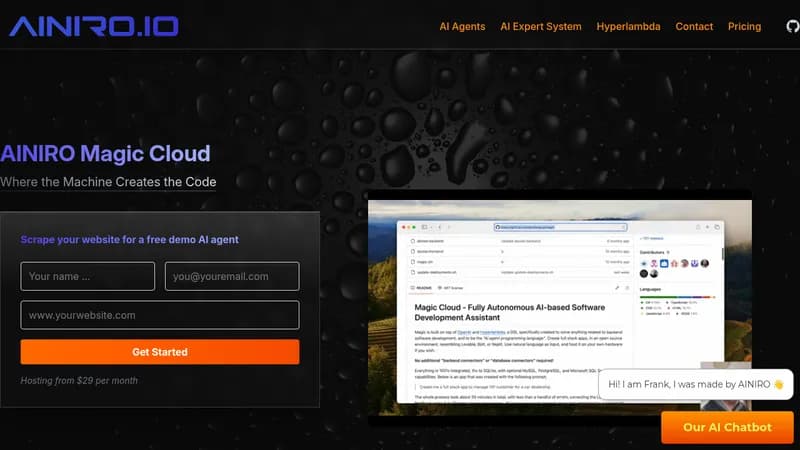The width and height of the screenshot is (800, 450).
Task: Click the Frank chatbot greeting bubble
Action: tap(695, 384)
